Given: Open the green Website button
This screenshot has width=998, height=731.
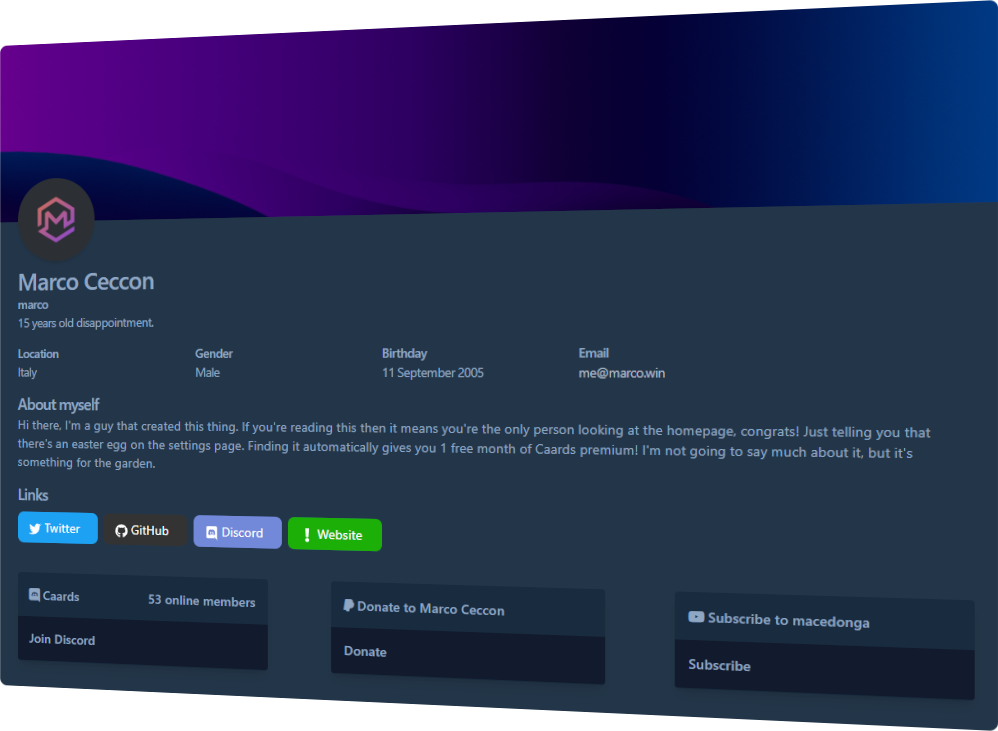Looking at the screenshot, I should (335, 534).
